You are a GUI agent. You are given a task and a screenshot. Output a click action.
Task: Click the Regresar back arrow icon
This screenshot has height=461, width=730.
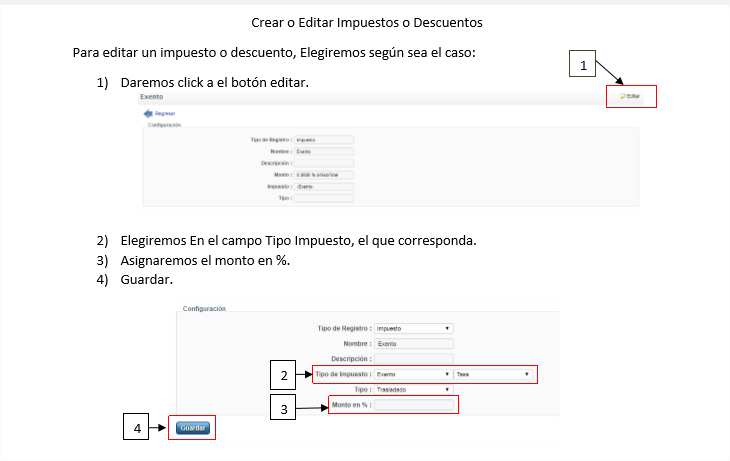(x=149, y=115)
